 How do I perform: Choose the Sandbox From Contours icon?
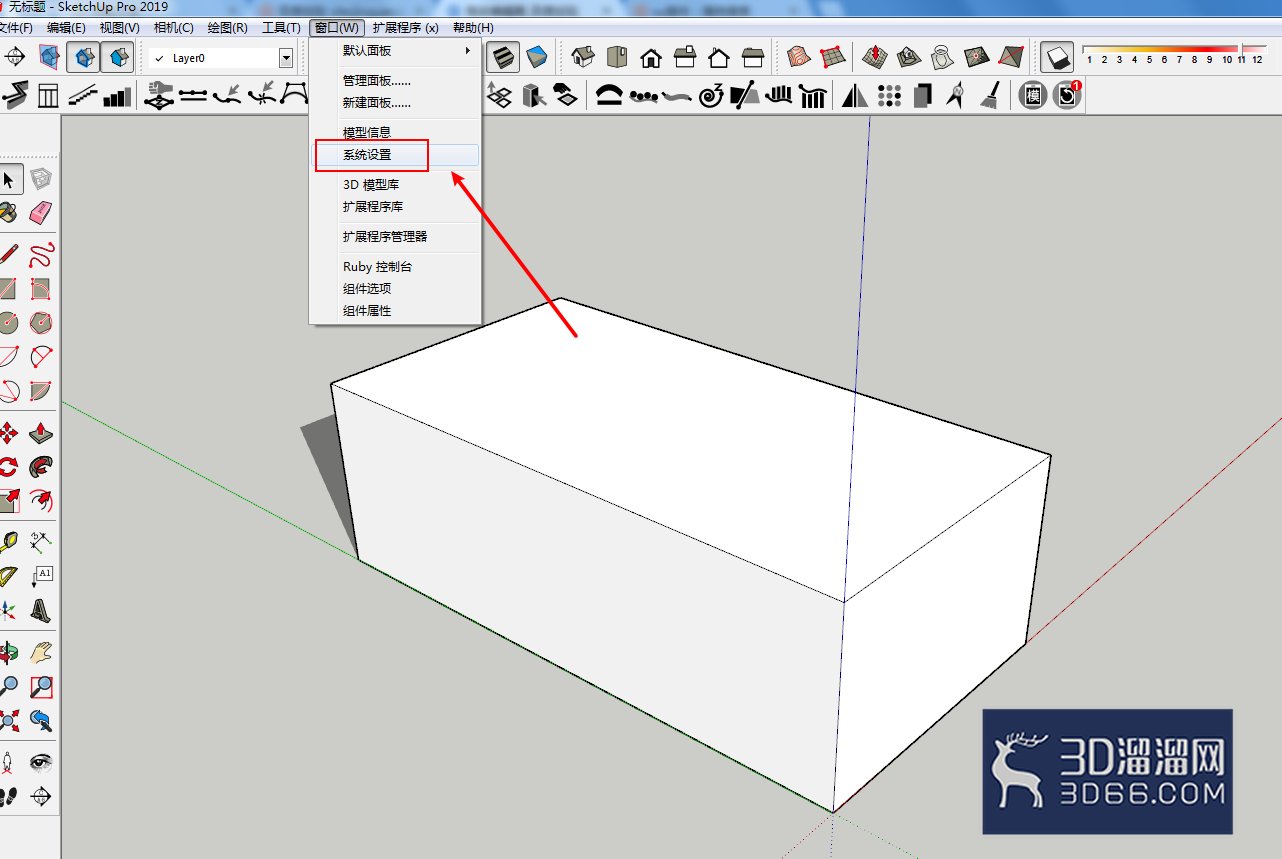point(798,57)
